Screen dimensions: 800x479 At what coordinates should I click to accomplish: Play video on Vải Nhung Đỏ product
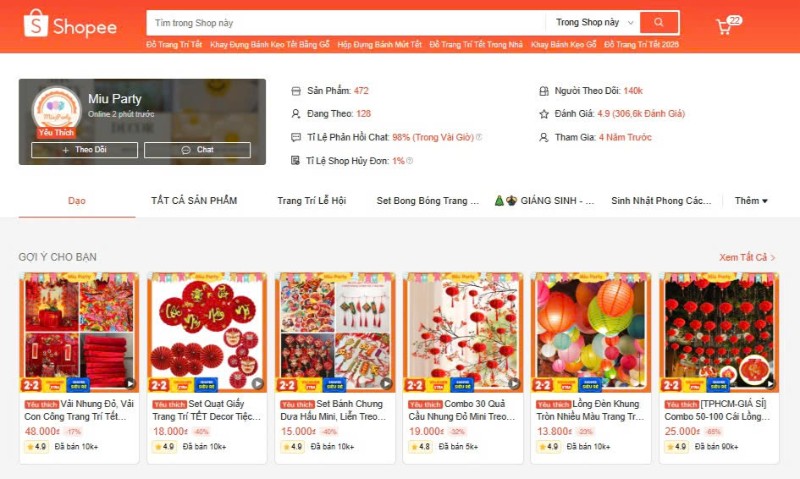tap(130, 384)
